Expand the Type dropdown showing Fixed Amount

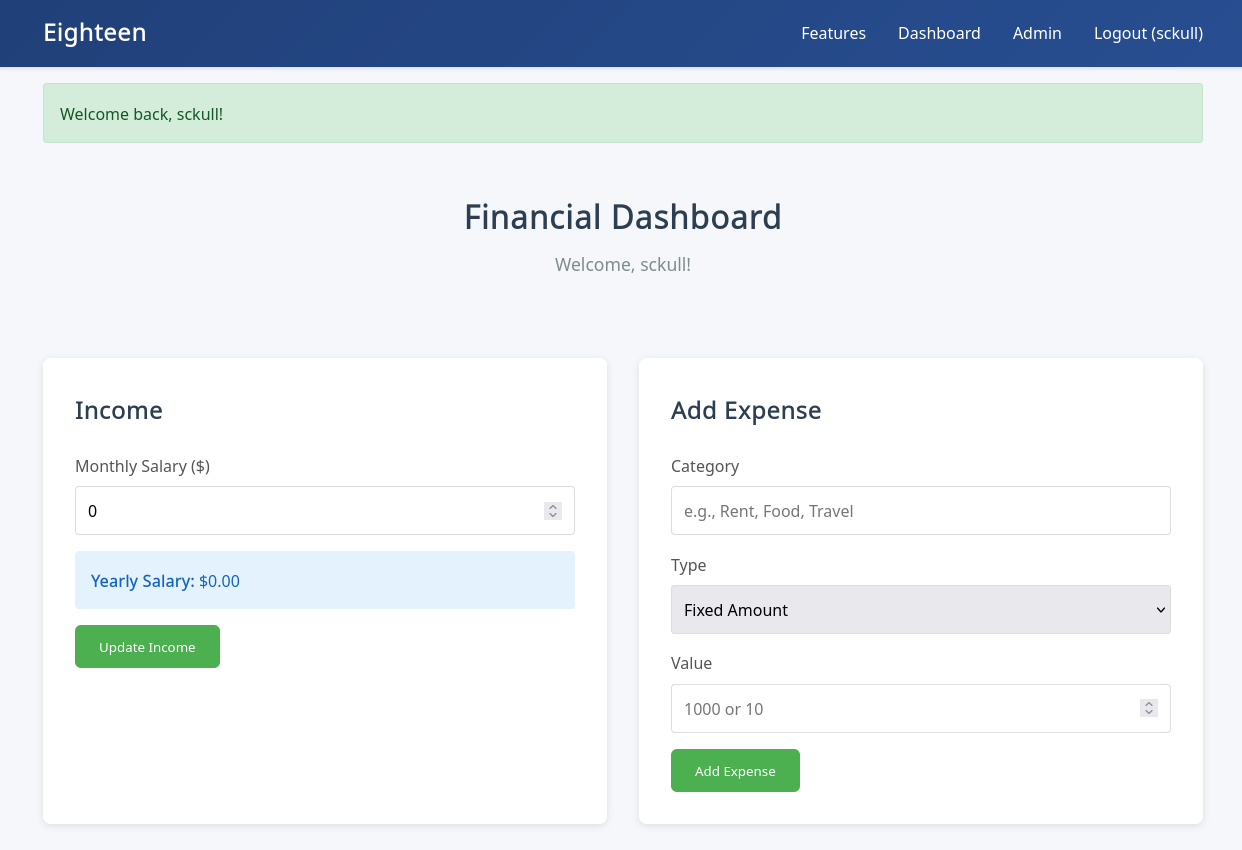click(x=920, y=610)
